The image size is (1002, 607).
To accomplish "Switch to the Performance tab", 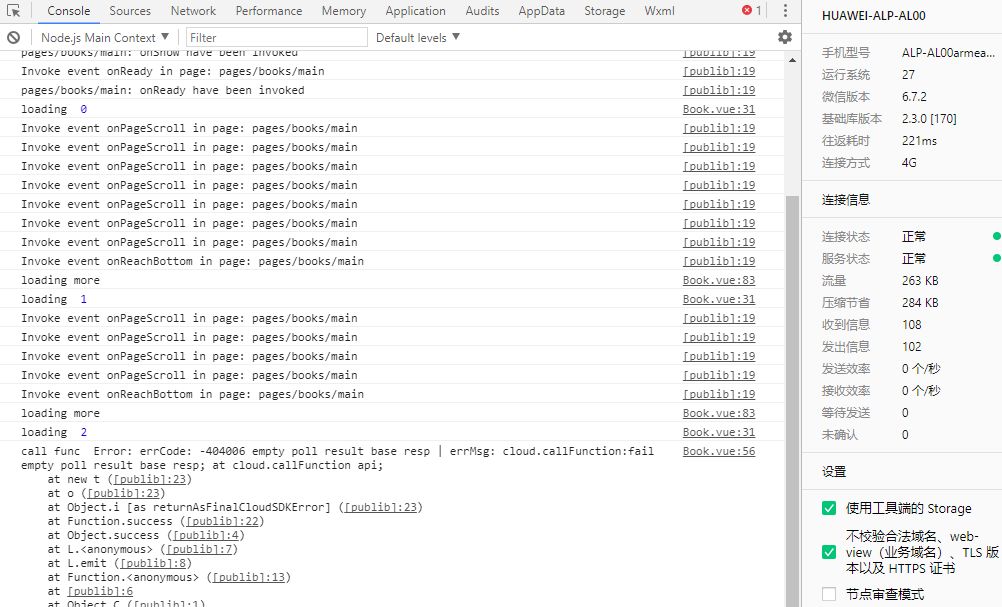I will 268,11.
